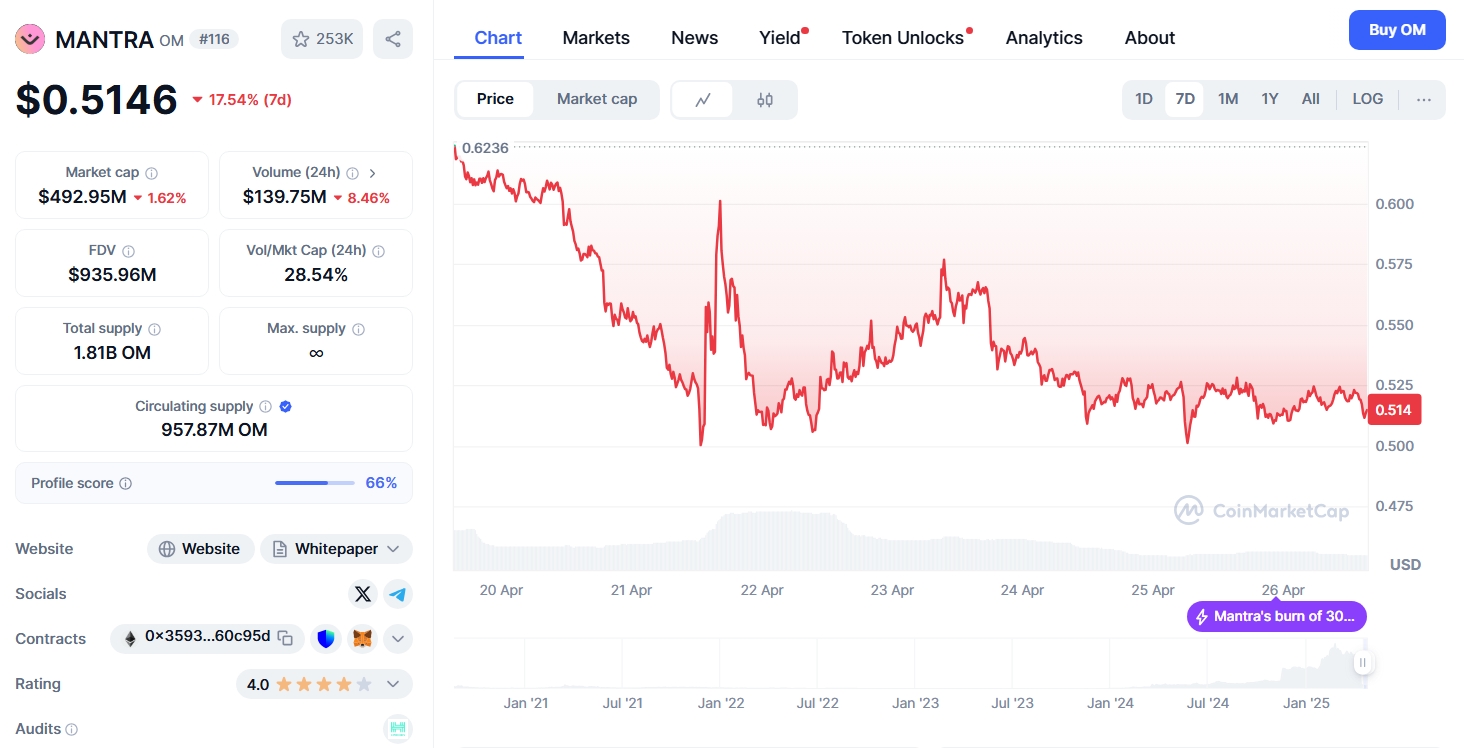Click the #116 rank badge
Viewport: 1464px width, 748px height.
(213, 39)
